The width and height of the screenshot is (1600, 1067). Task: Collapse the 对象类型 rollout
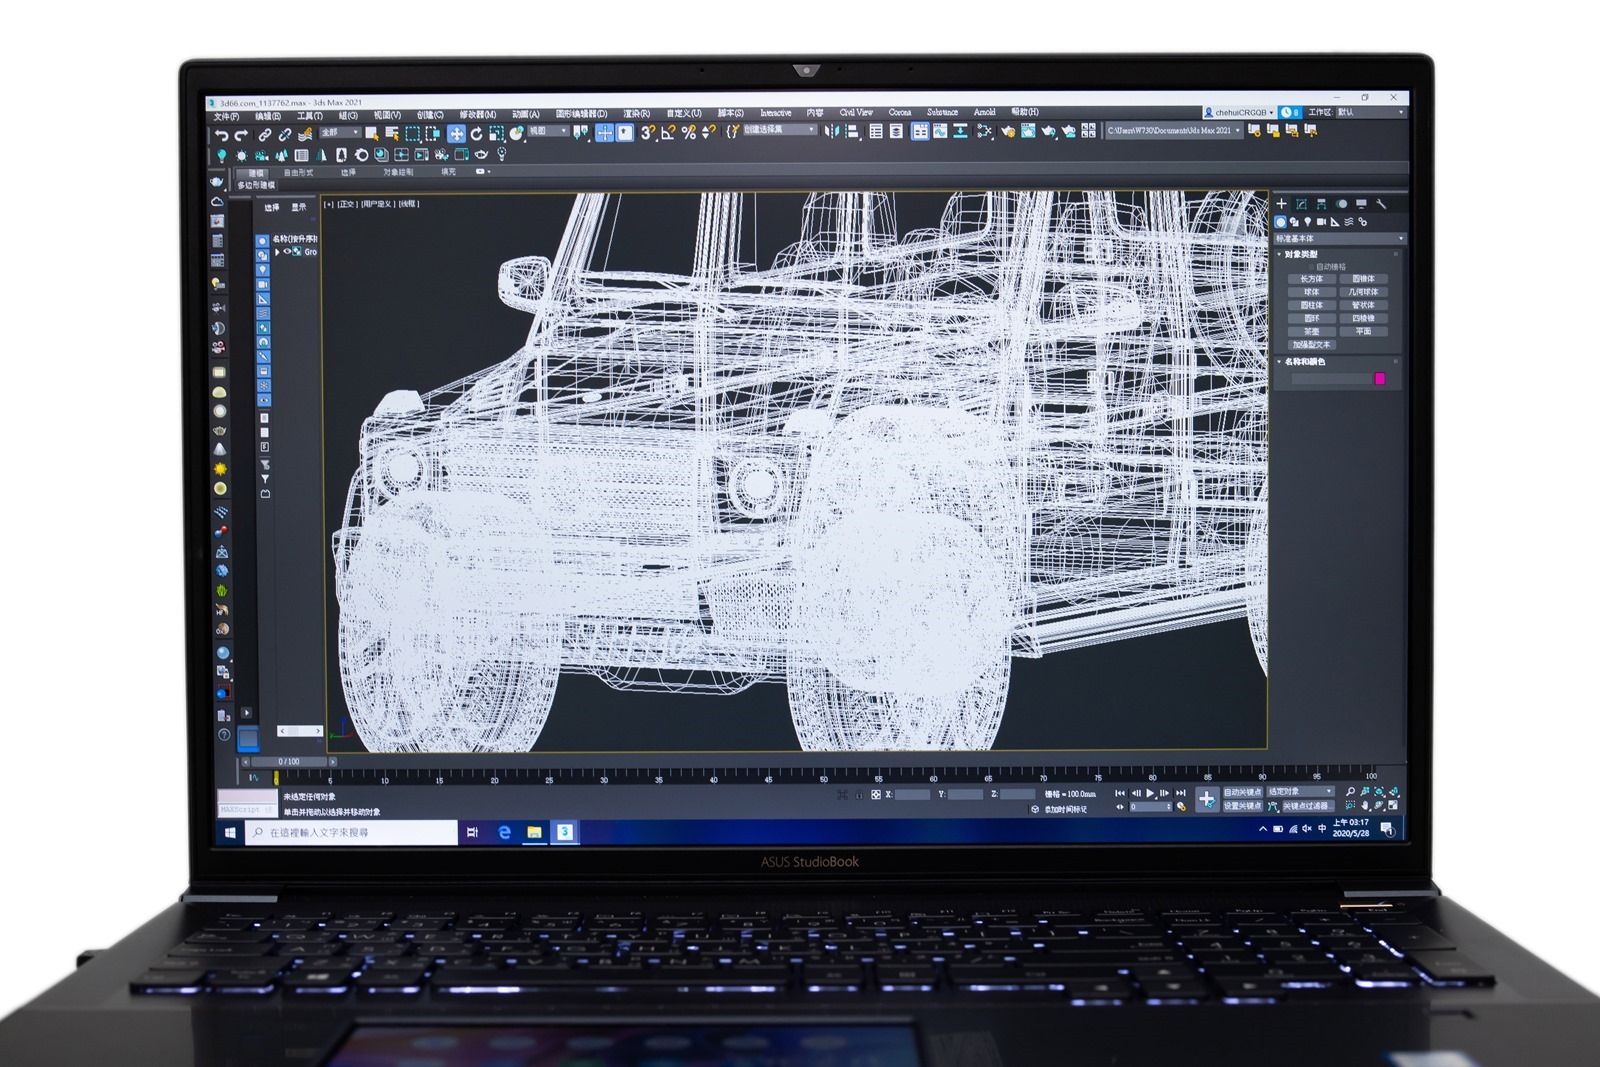click(1280, 254)
